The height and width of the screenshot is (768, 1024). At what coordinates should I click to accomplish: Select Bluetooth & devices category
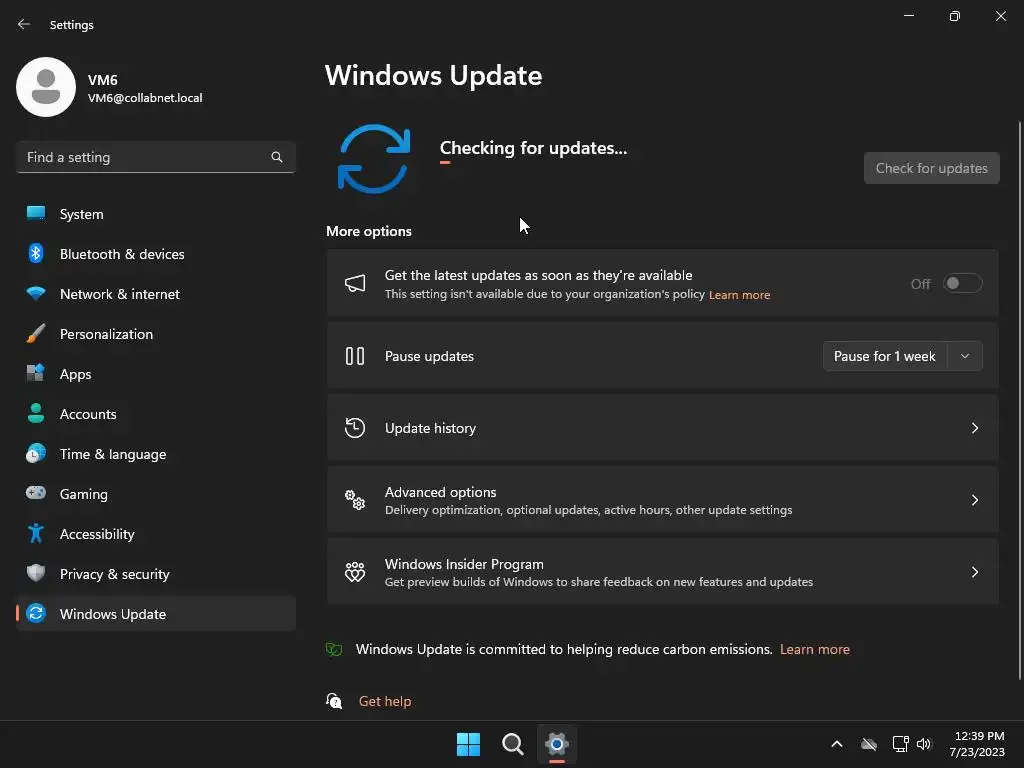click(156, 253)
